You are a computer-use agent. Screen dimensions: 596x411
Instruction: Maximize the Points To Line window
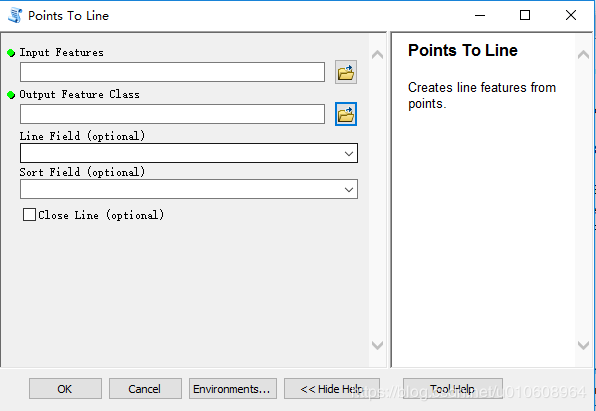pos(525,15)
